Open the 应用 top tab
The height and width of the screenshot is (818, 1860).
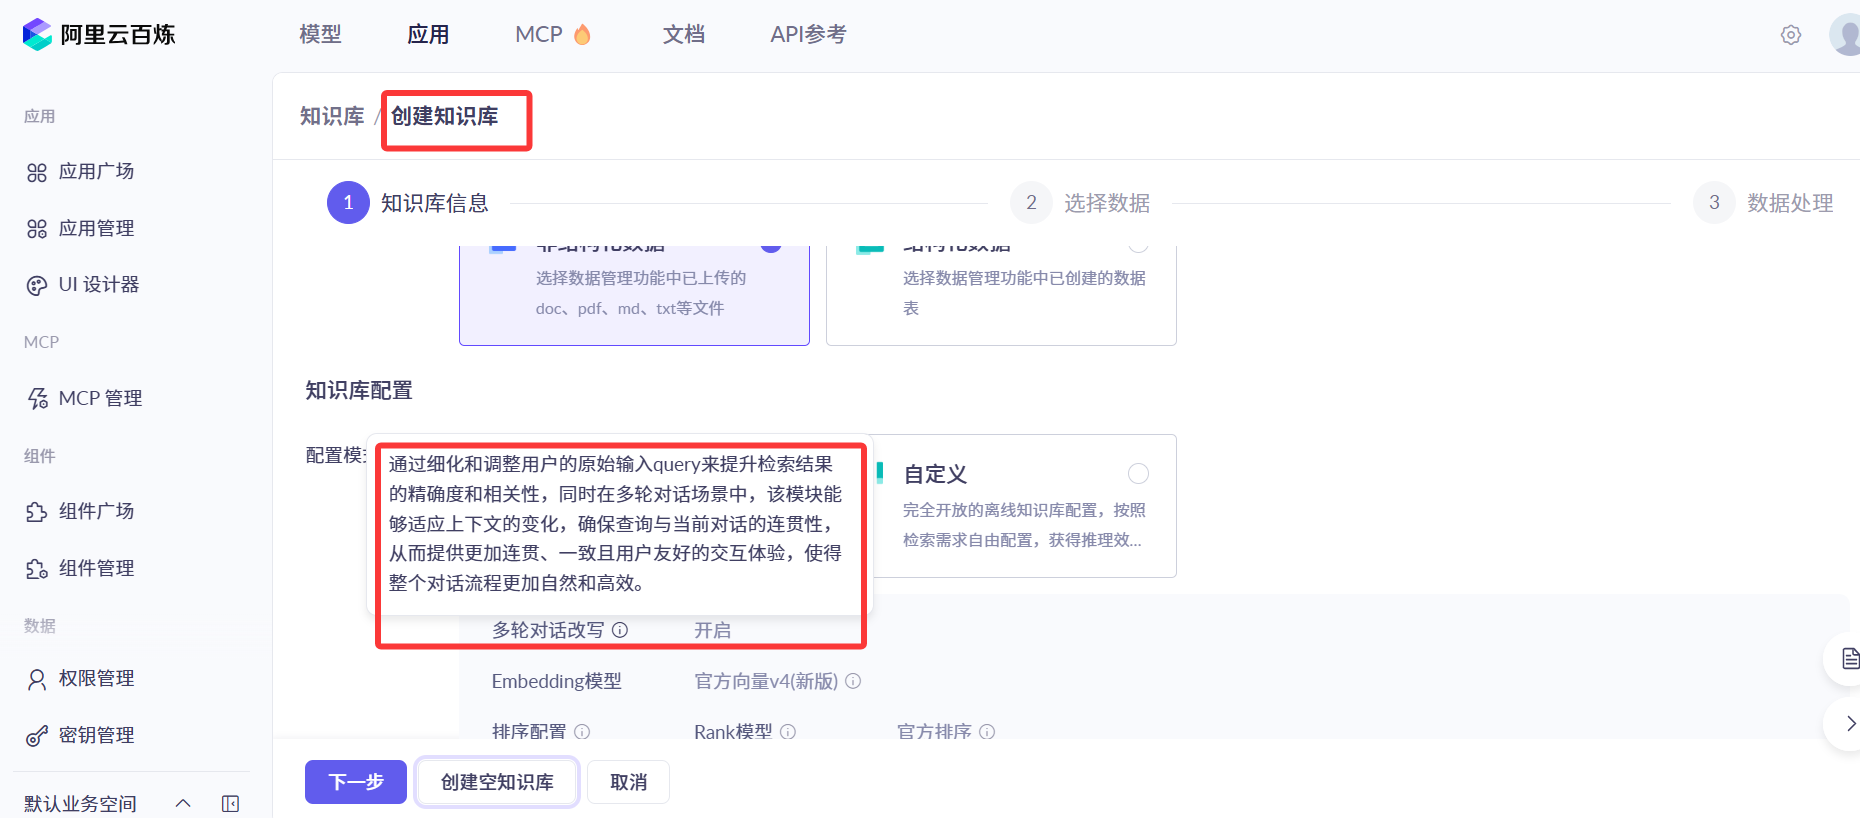click(x=428, y=35)
